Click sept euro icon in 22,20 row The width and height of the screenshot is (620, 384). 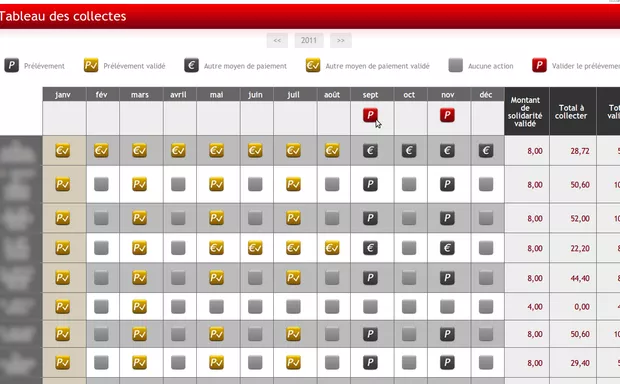click(370, 248)
